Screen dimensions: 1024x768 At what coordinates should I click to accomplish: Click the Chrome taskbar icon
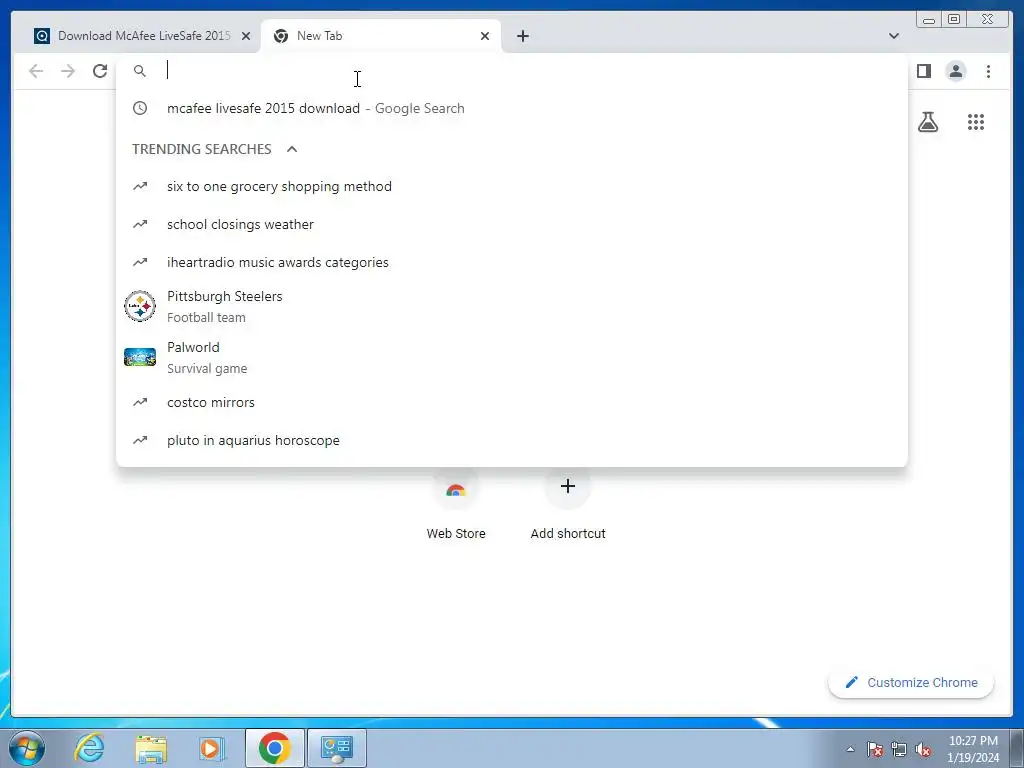point(274,748)
